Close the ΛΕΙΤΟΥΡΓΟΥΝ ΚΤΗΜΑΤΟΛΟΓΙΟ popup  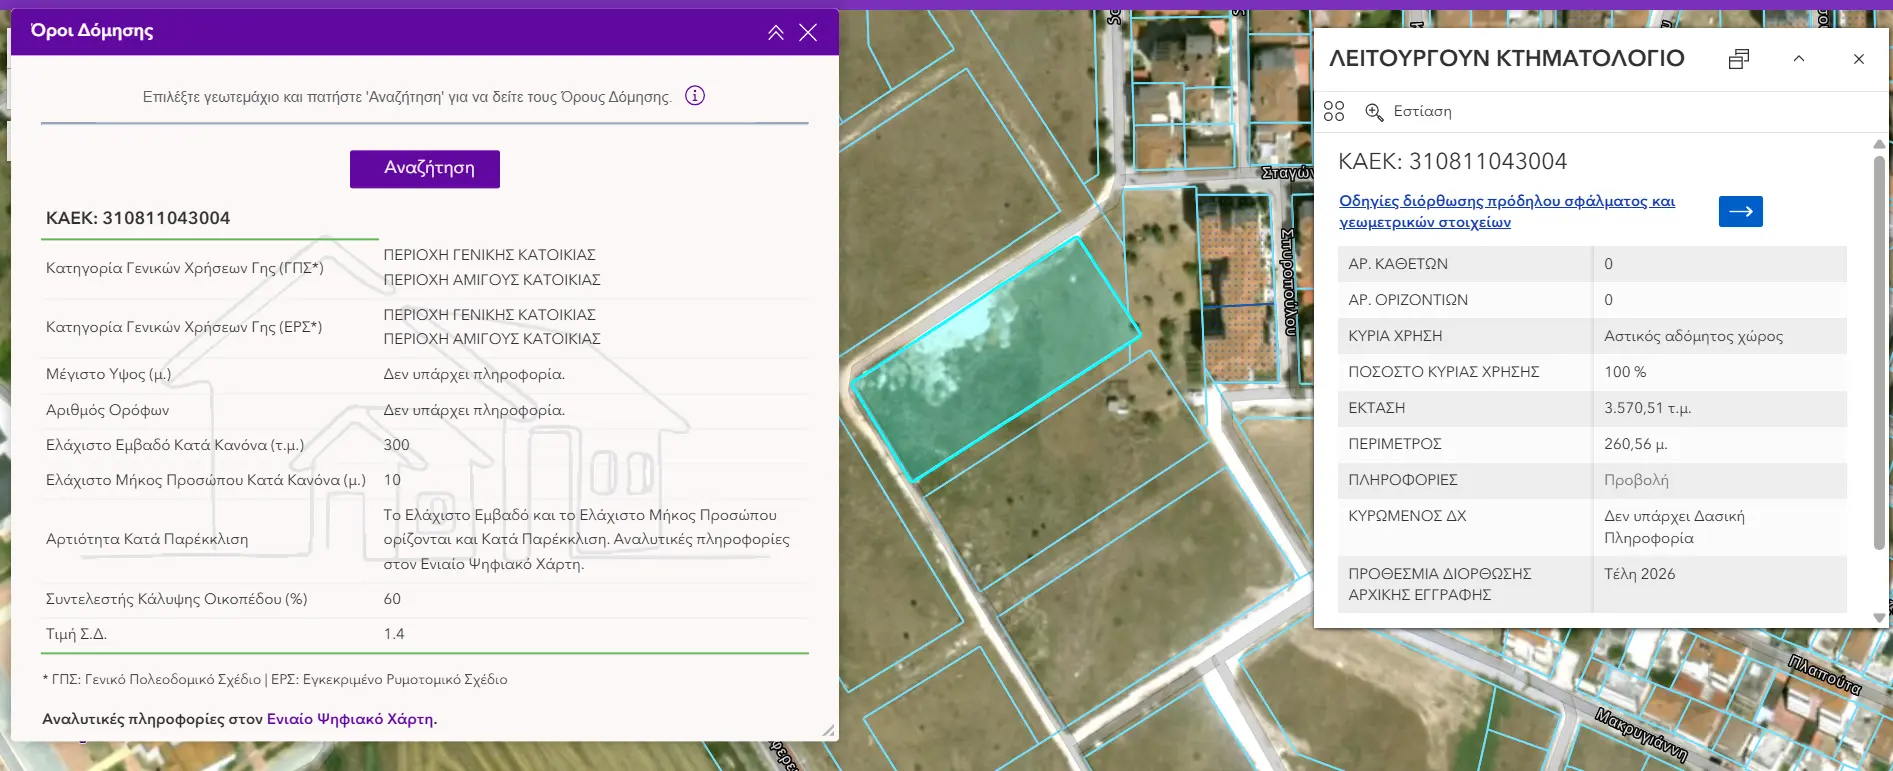point(1859,59)
